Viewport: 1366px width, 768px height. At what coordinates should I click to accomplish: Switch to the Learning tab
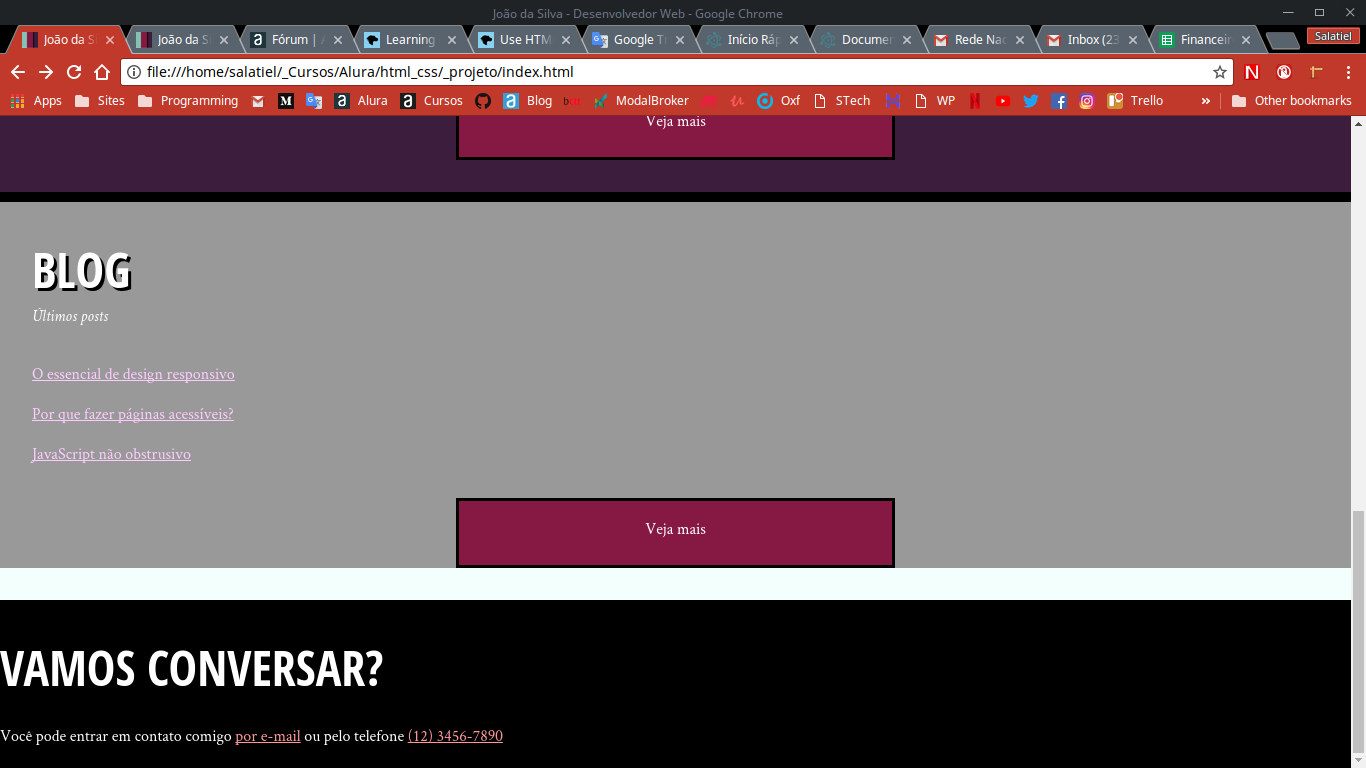click(411, 40)
